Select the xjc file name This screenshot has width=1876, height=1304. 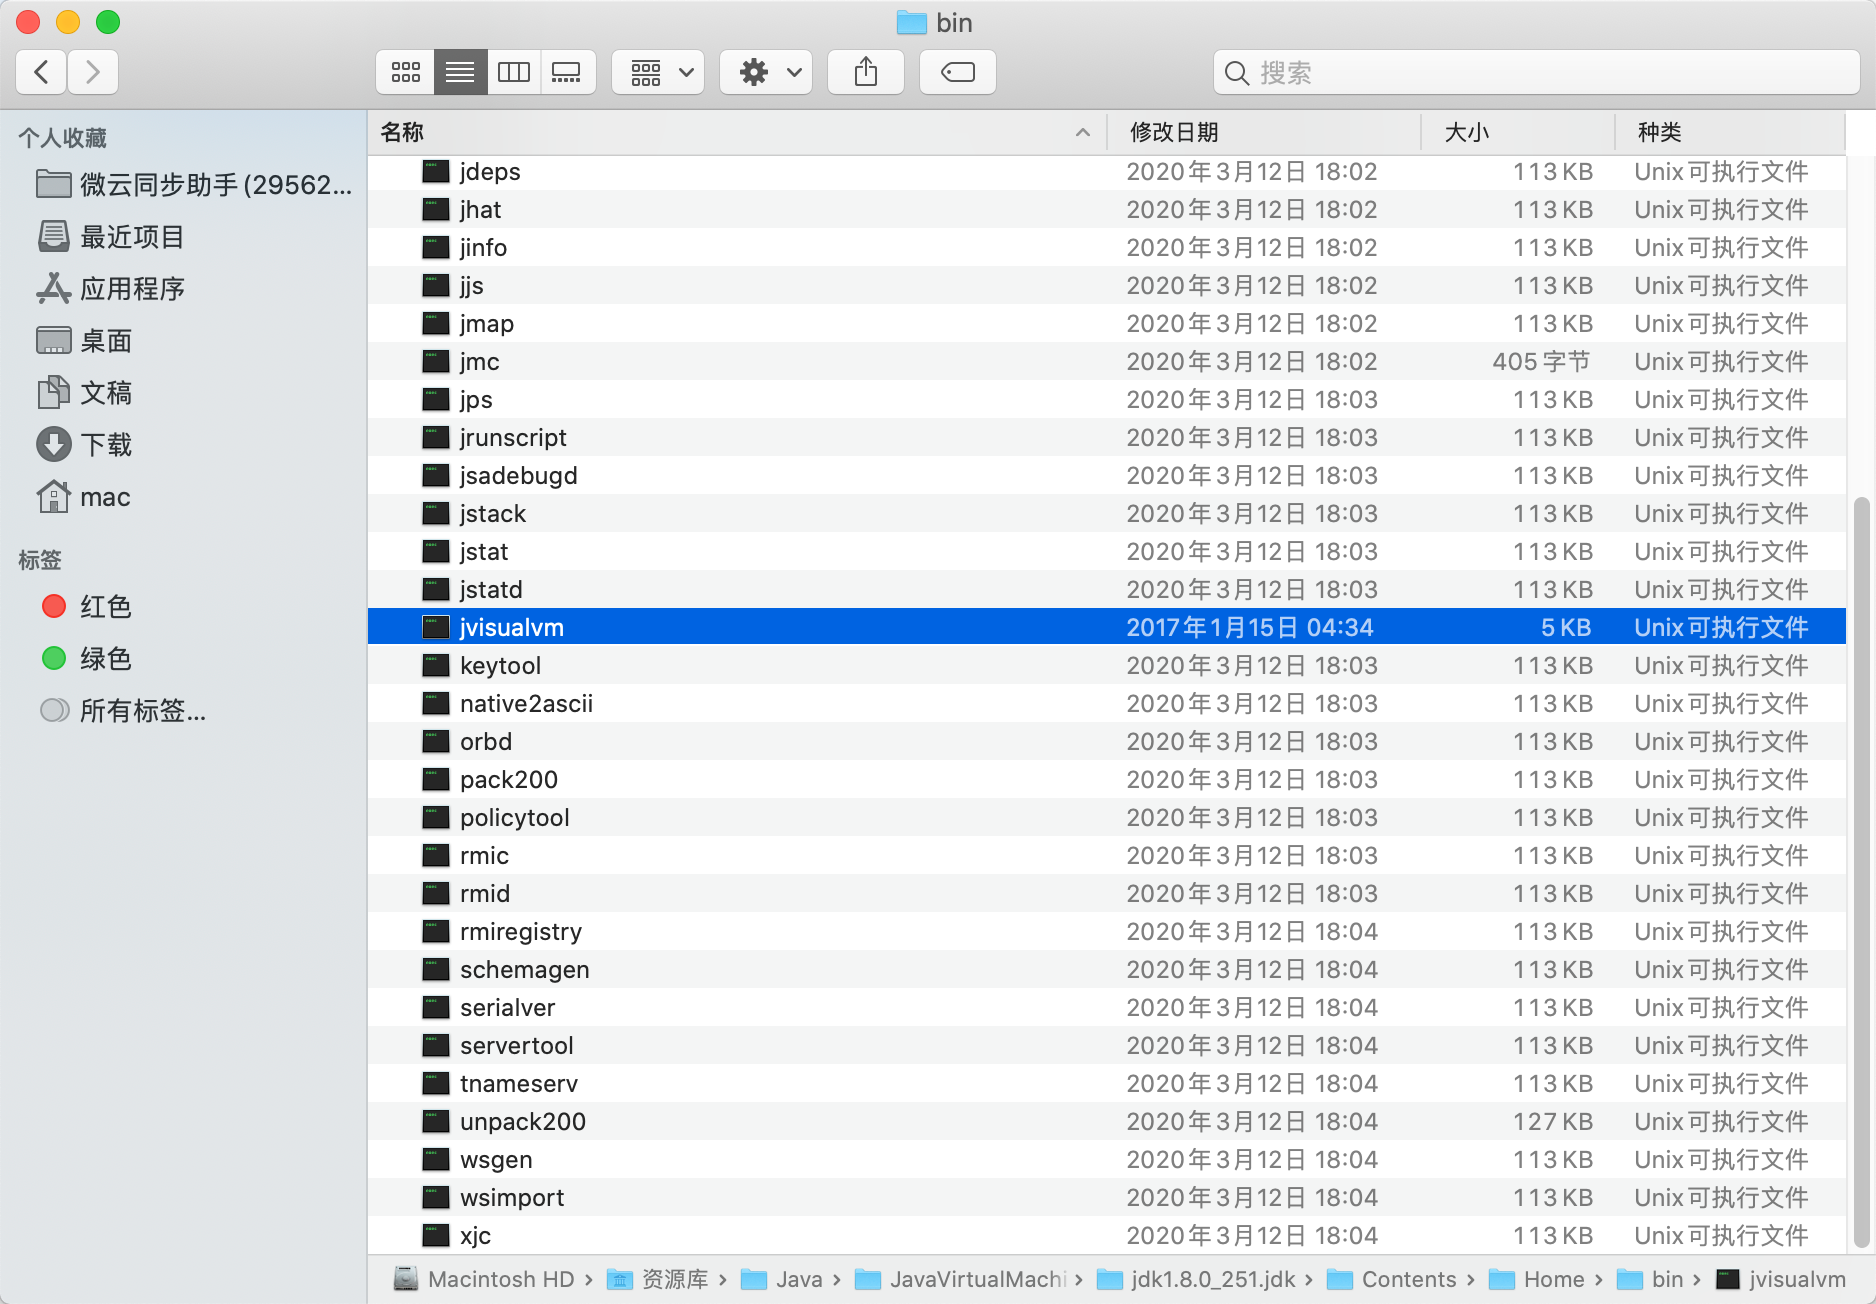(x=475, y=1236)
